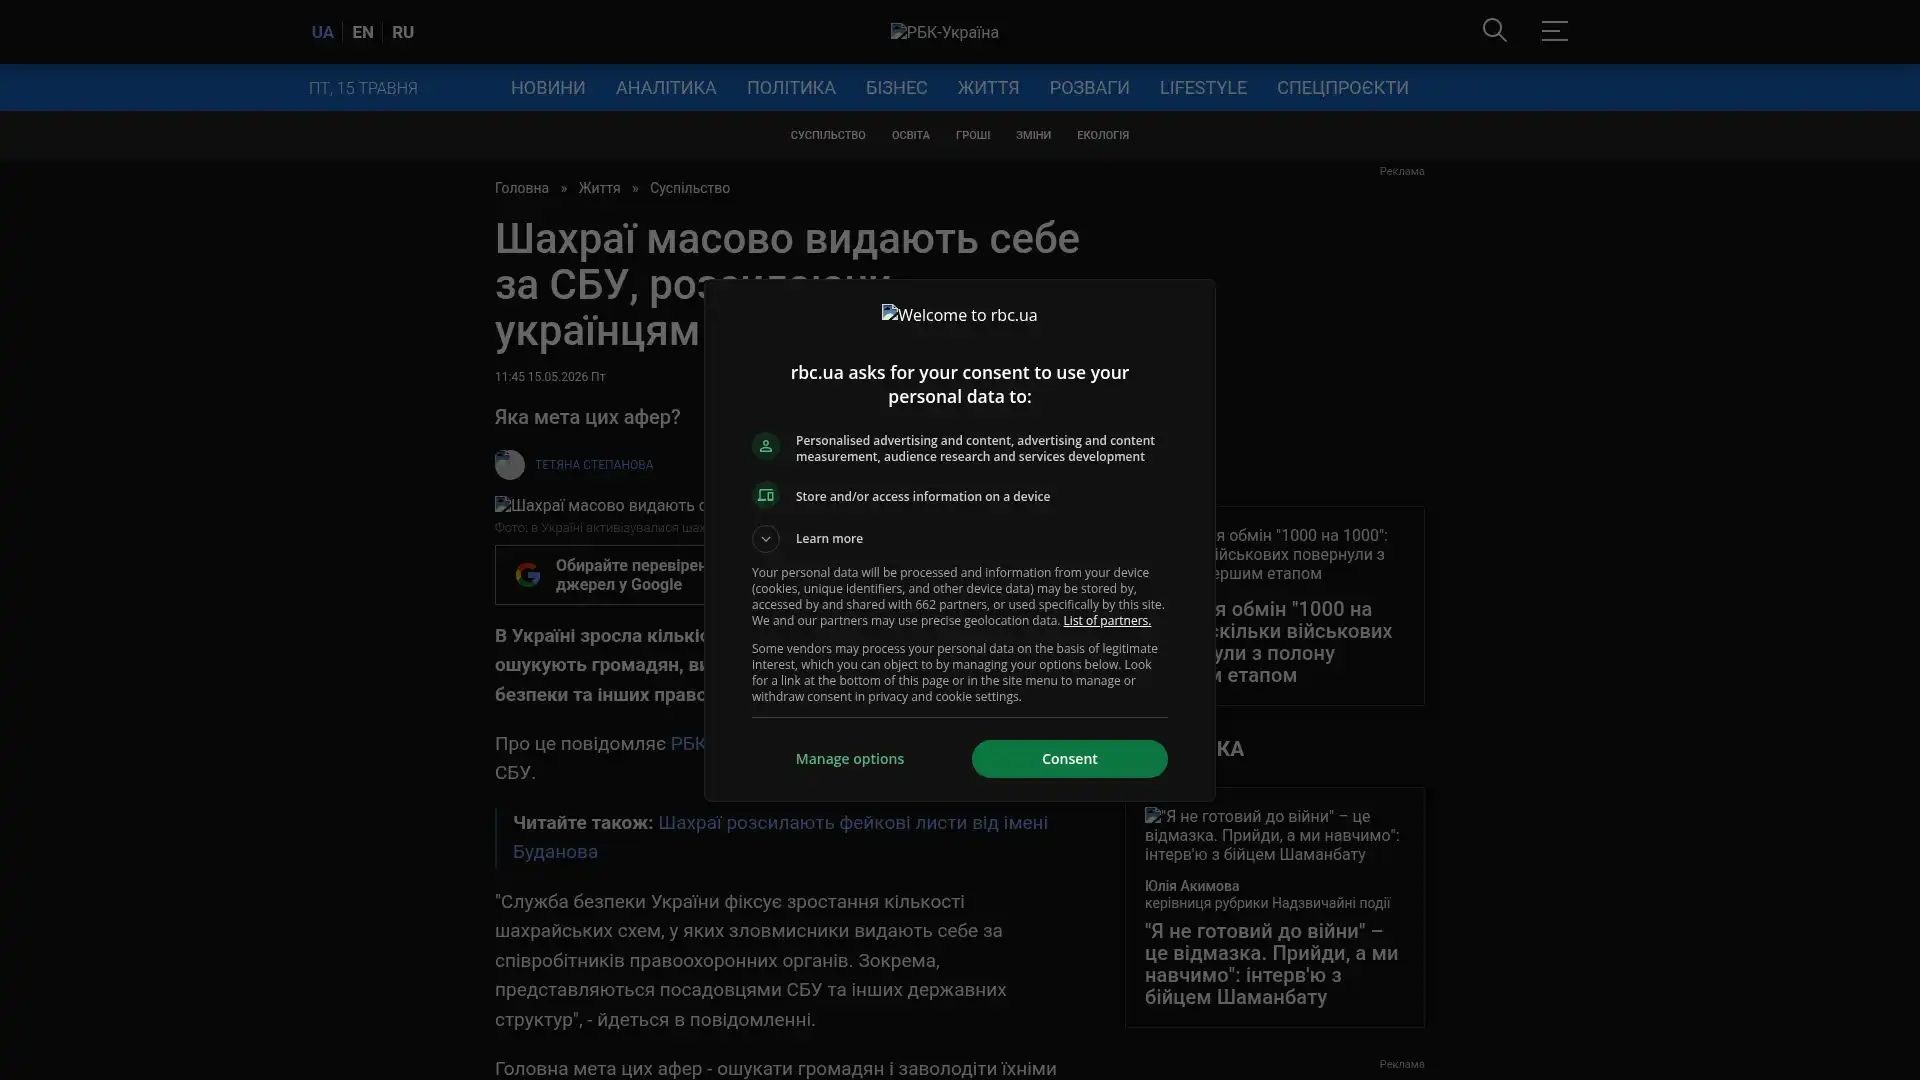Open the НОВИНИ menu

point(548,88)
